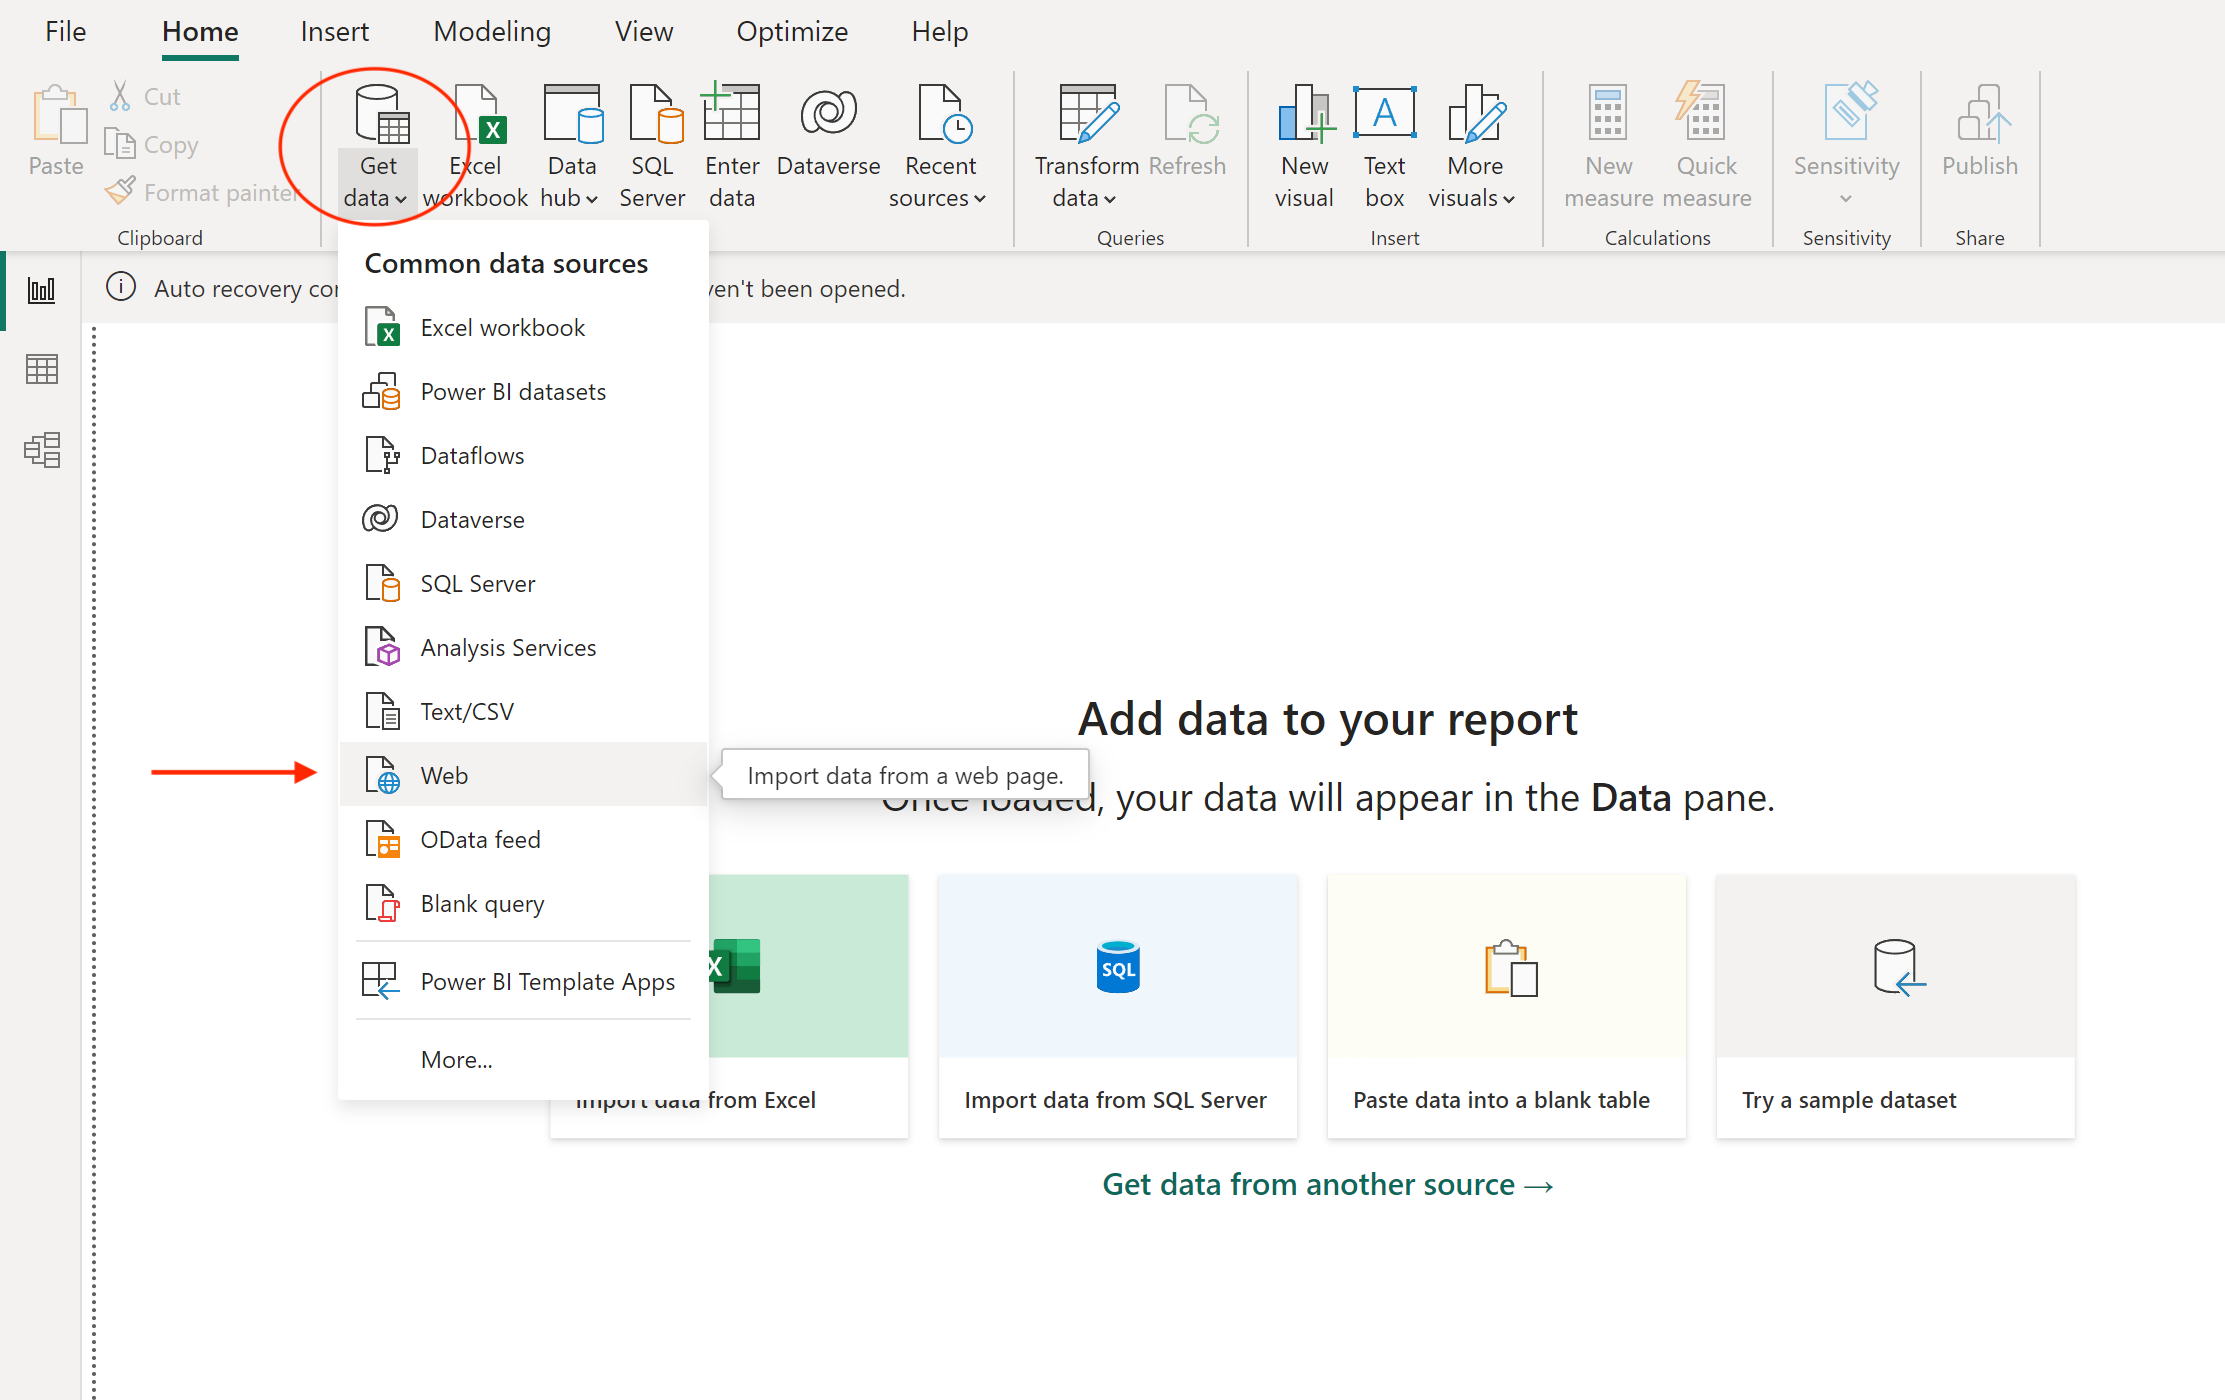The width and height of the screenshot is (2225, 1400).
Task: Click the SQL Server ribbon icon
Action: (x=653, y=145)
